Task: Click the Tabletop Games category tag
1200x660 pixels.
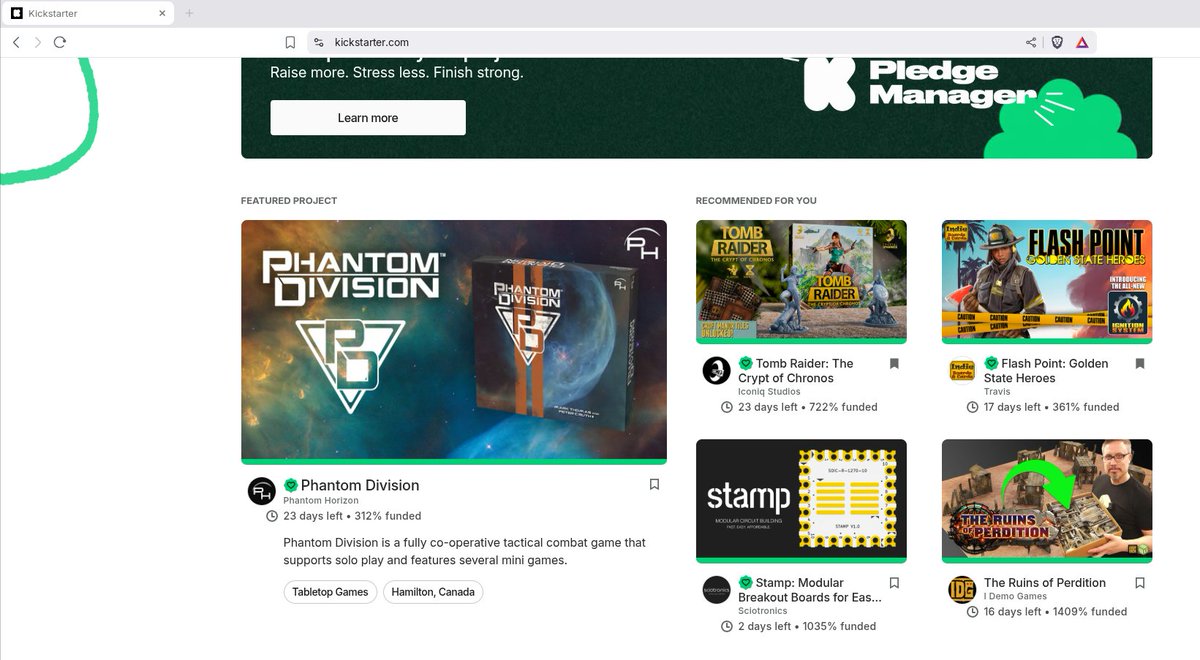Action: click(x=330, y=592)
